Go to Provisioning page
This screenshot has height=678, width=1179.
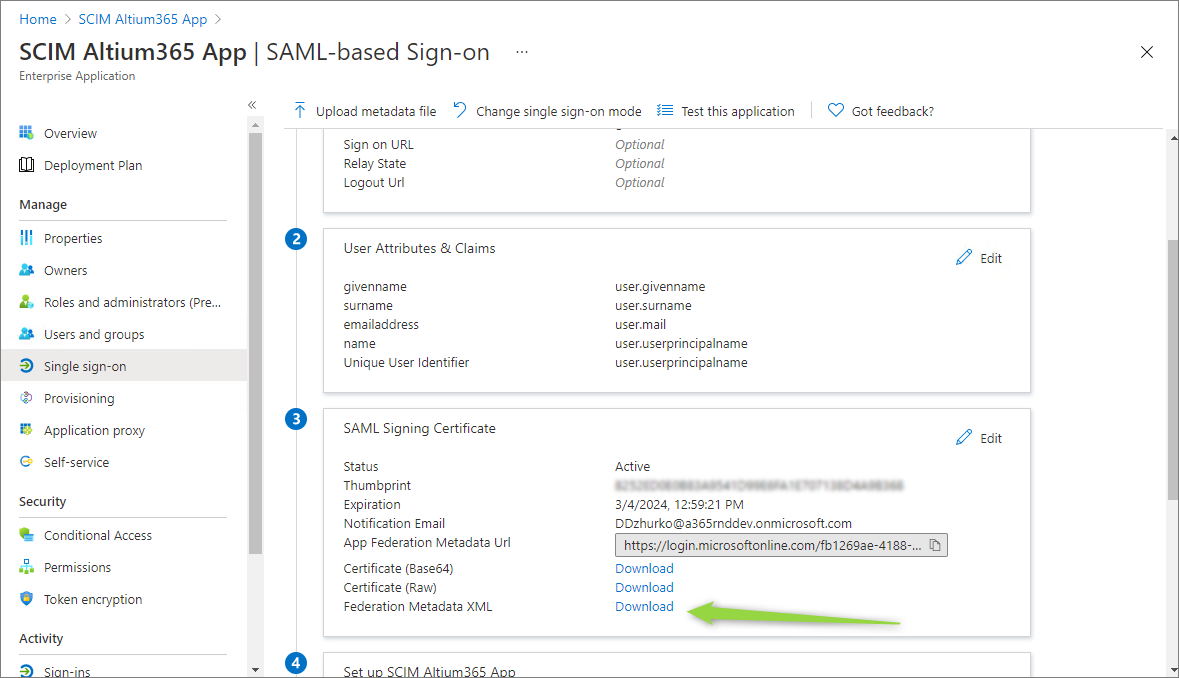click(79, 399)
